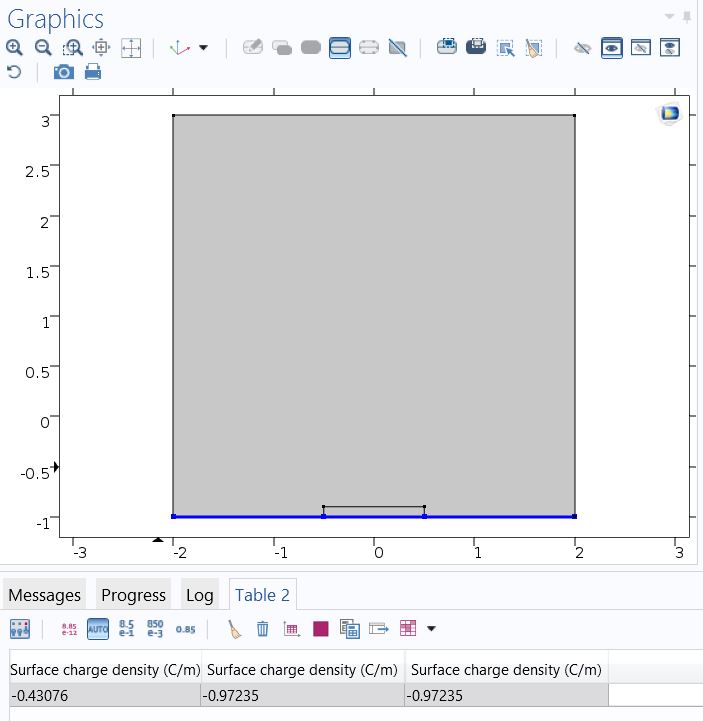Clear the table with the broom icon

pos(234,629)
